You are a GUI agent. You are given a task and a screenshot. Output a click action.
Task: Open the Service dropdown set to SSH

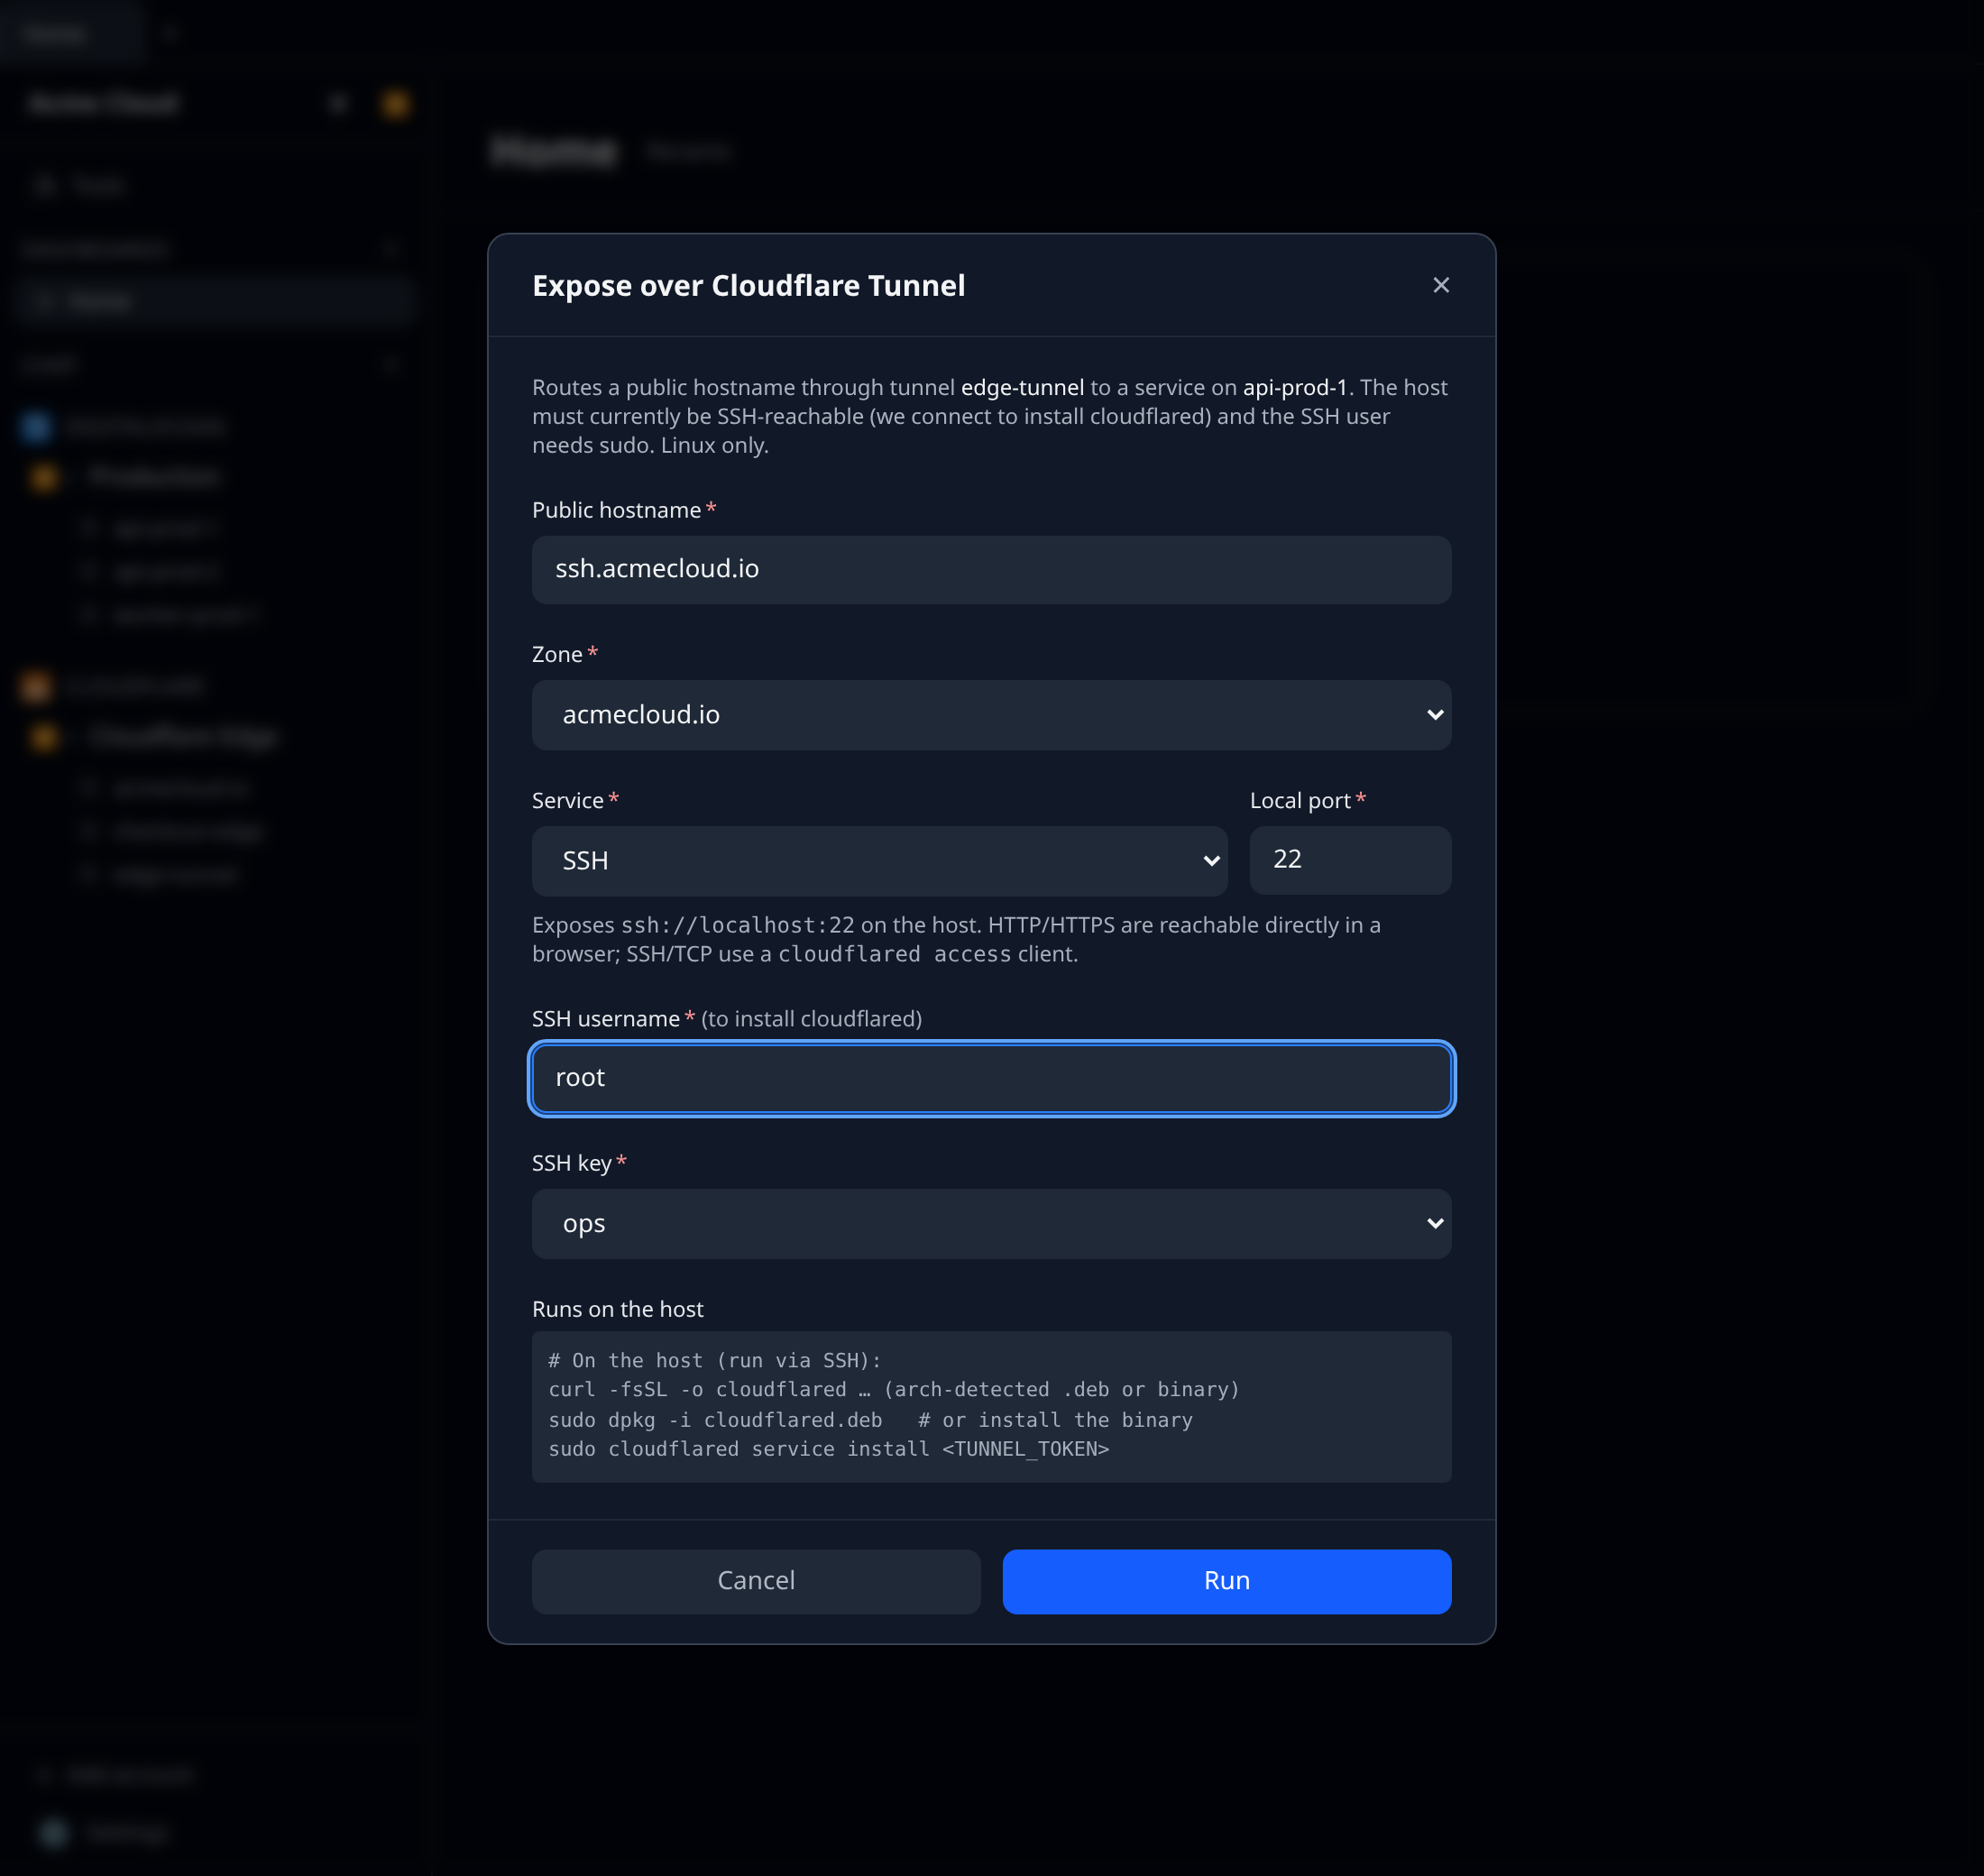879,860
